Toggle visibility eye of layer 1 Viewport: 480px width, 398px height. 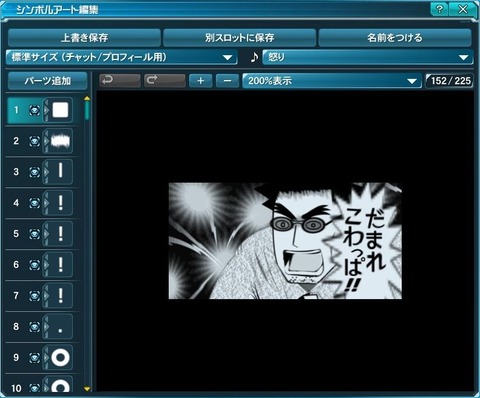click(34, 110)
